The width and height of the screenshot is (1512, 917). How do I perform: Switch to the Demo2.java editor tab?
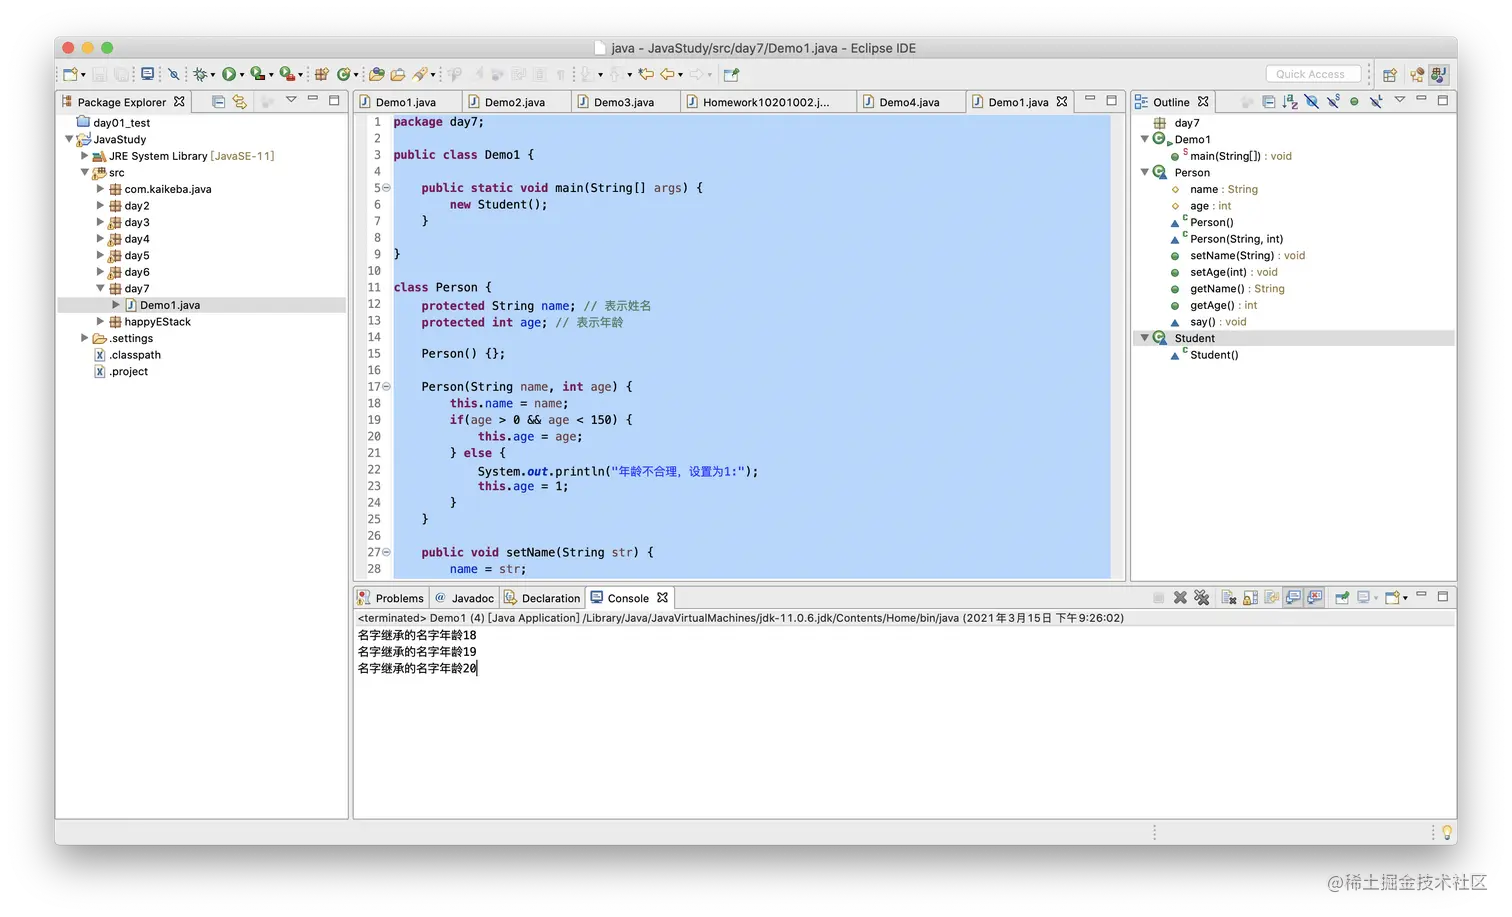click(x=515, y=102)
